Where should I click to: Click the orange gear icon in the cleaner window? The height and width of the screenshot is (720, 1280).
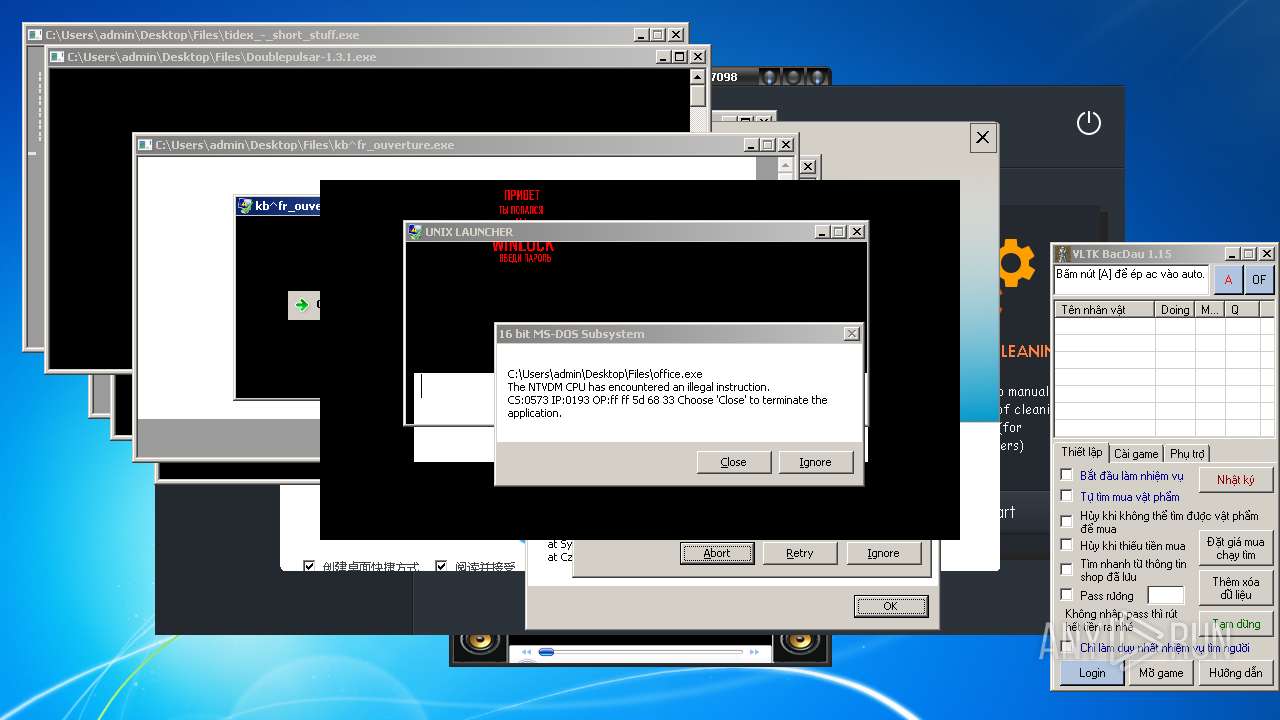pos(1014,262)
